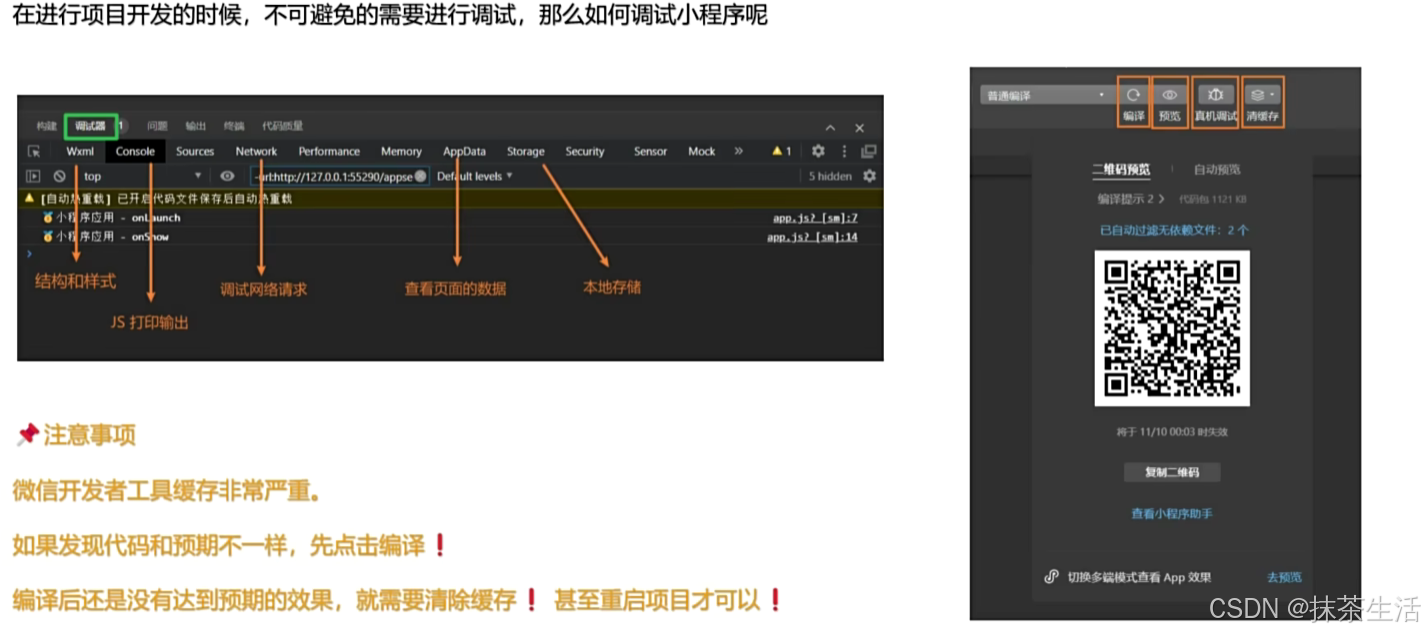Expand the 编译提示 2 section

(x=1130, y=199)
